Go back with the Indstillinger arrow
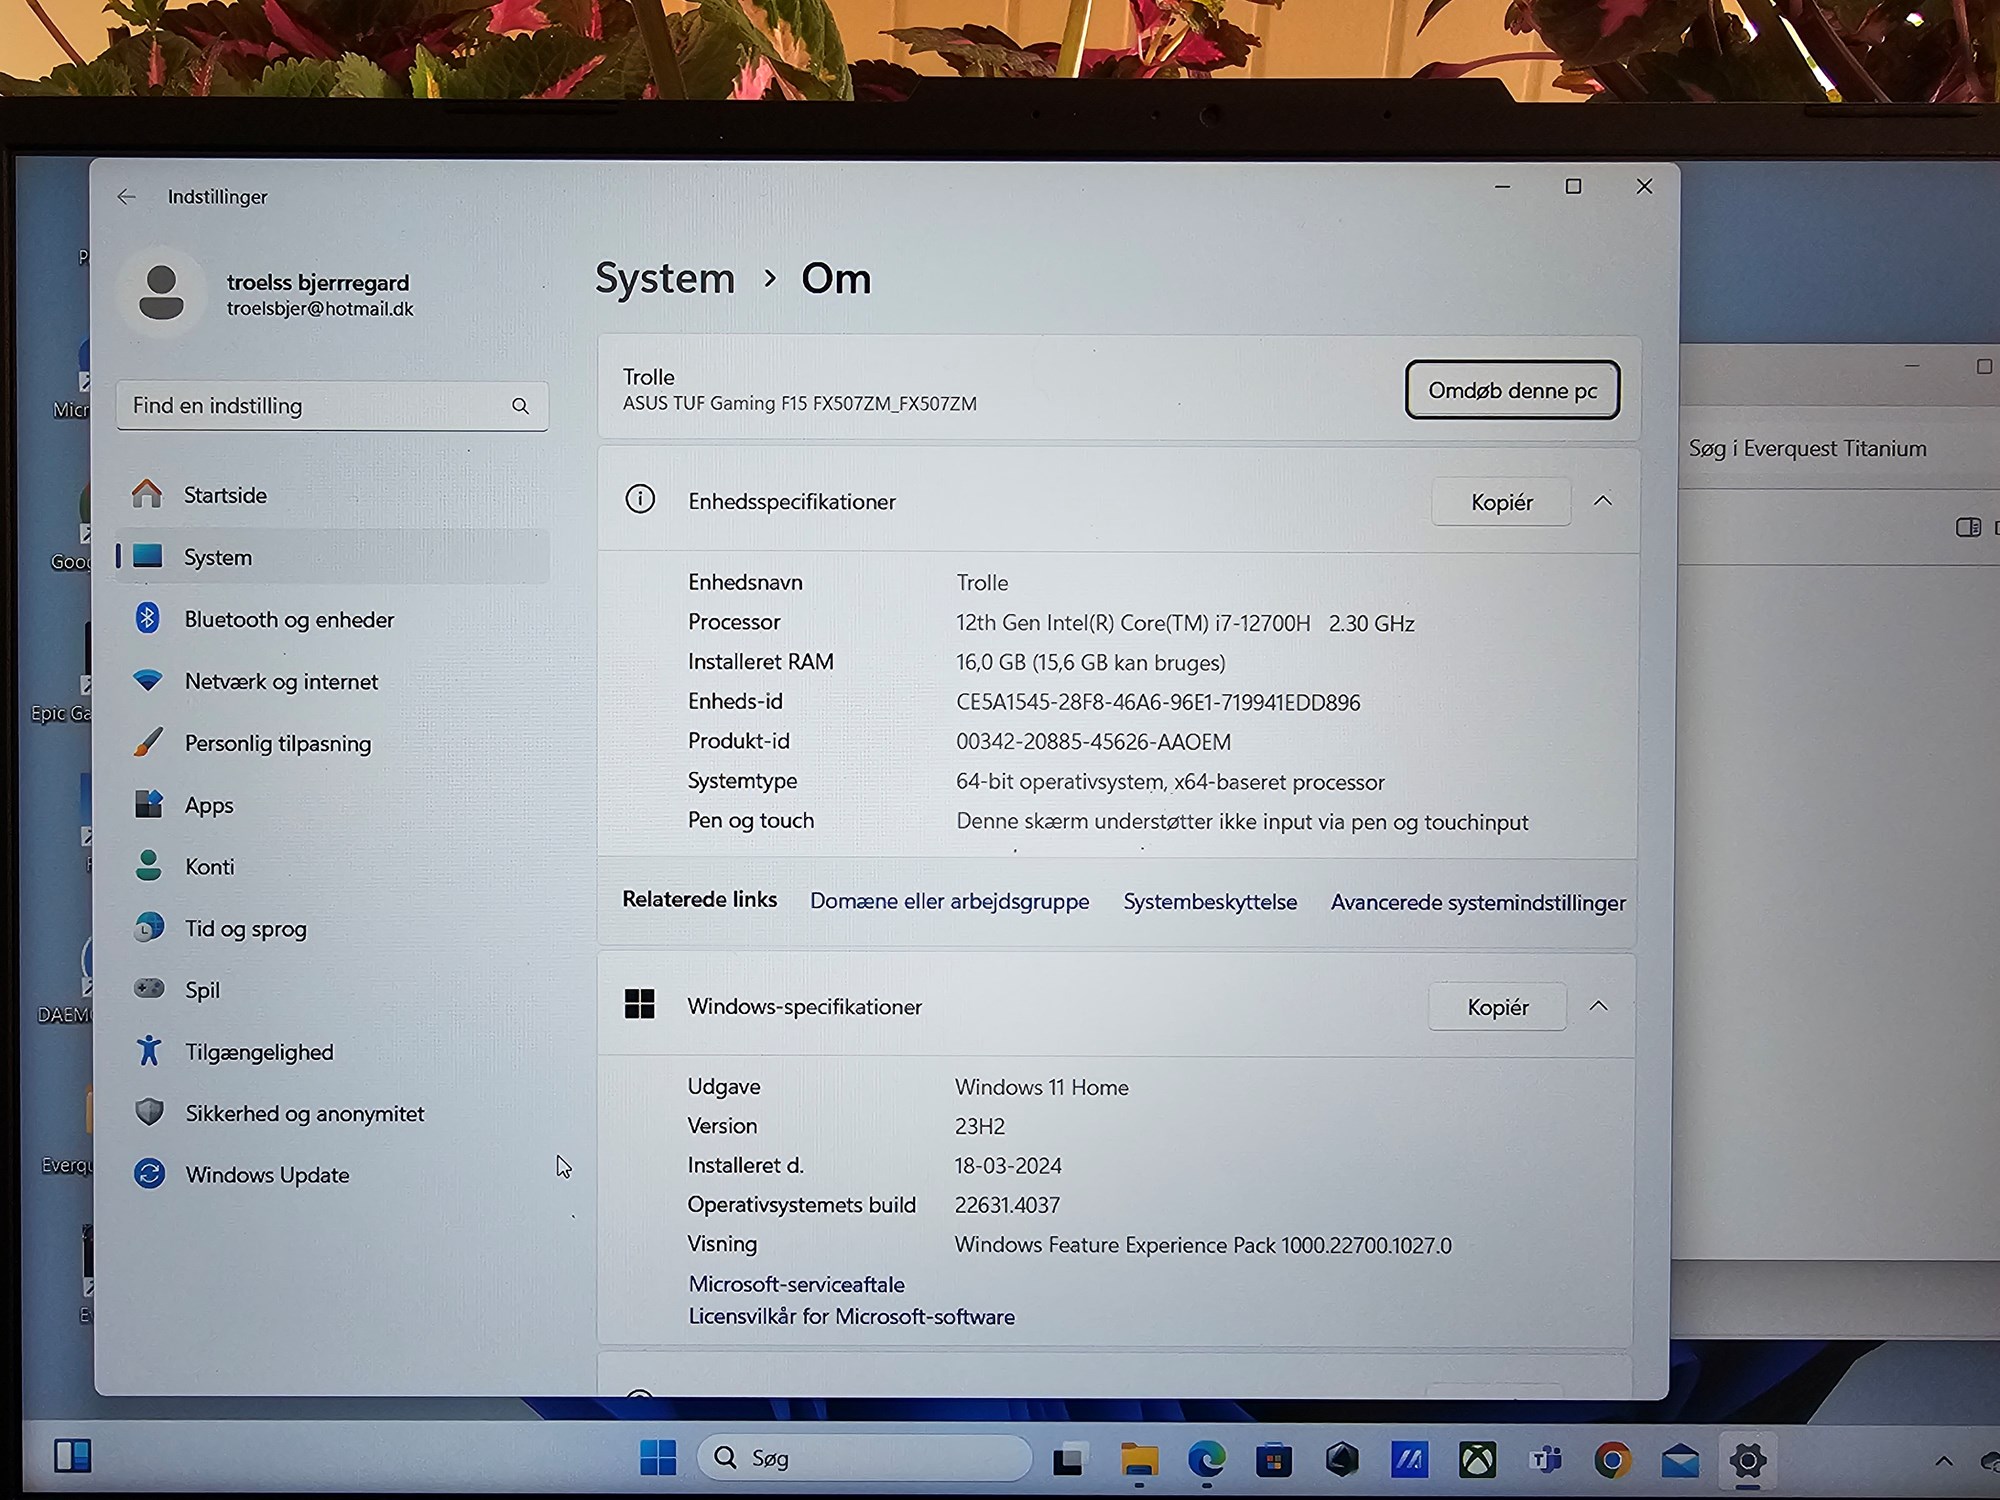Image resolution: width=2000 pixels, height=1500 pixels. [x=126, y=197]
